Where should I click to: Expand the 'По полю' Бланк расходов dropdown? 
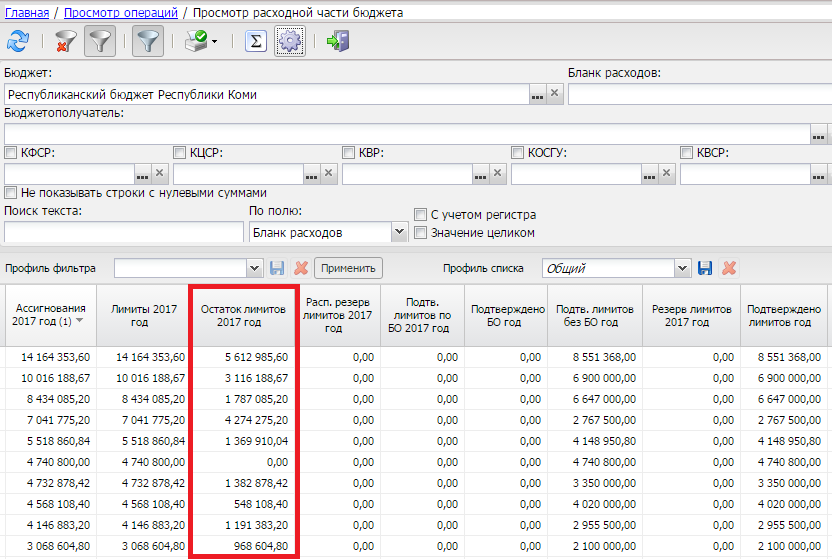click(399, 232)
